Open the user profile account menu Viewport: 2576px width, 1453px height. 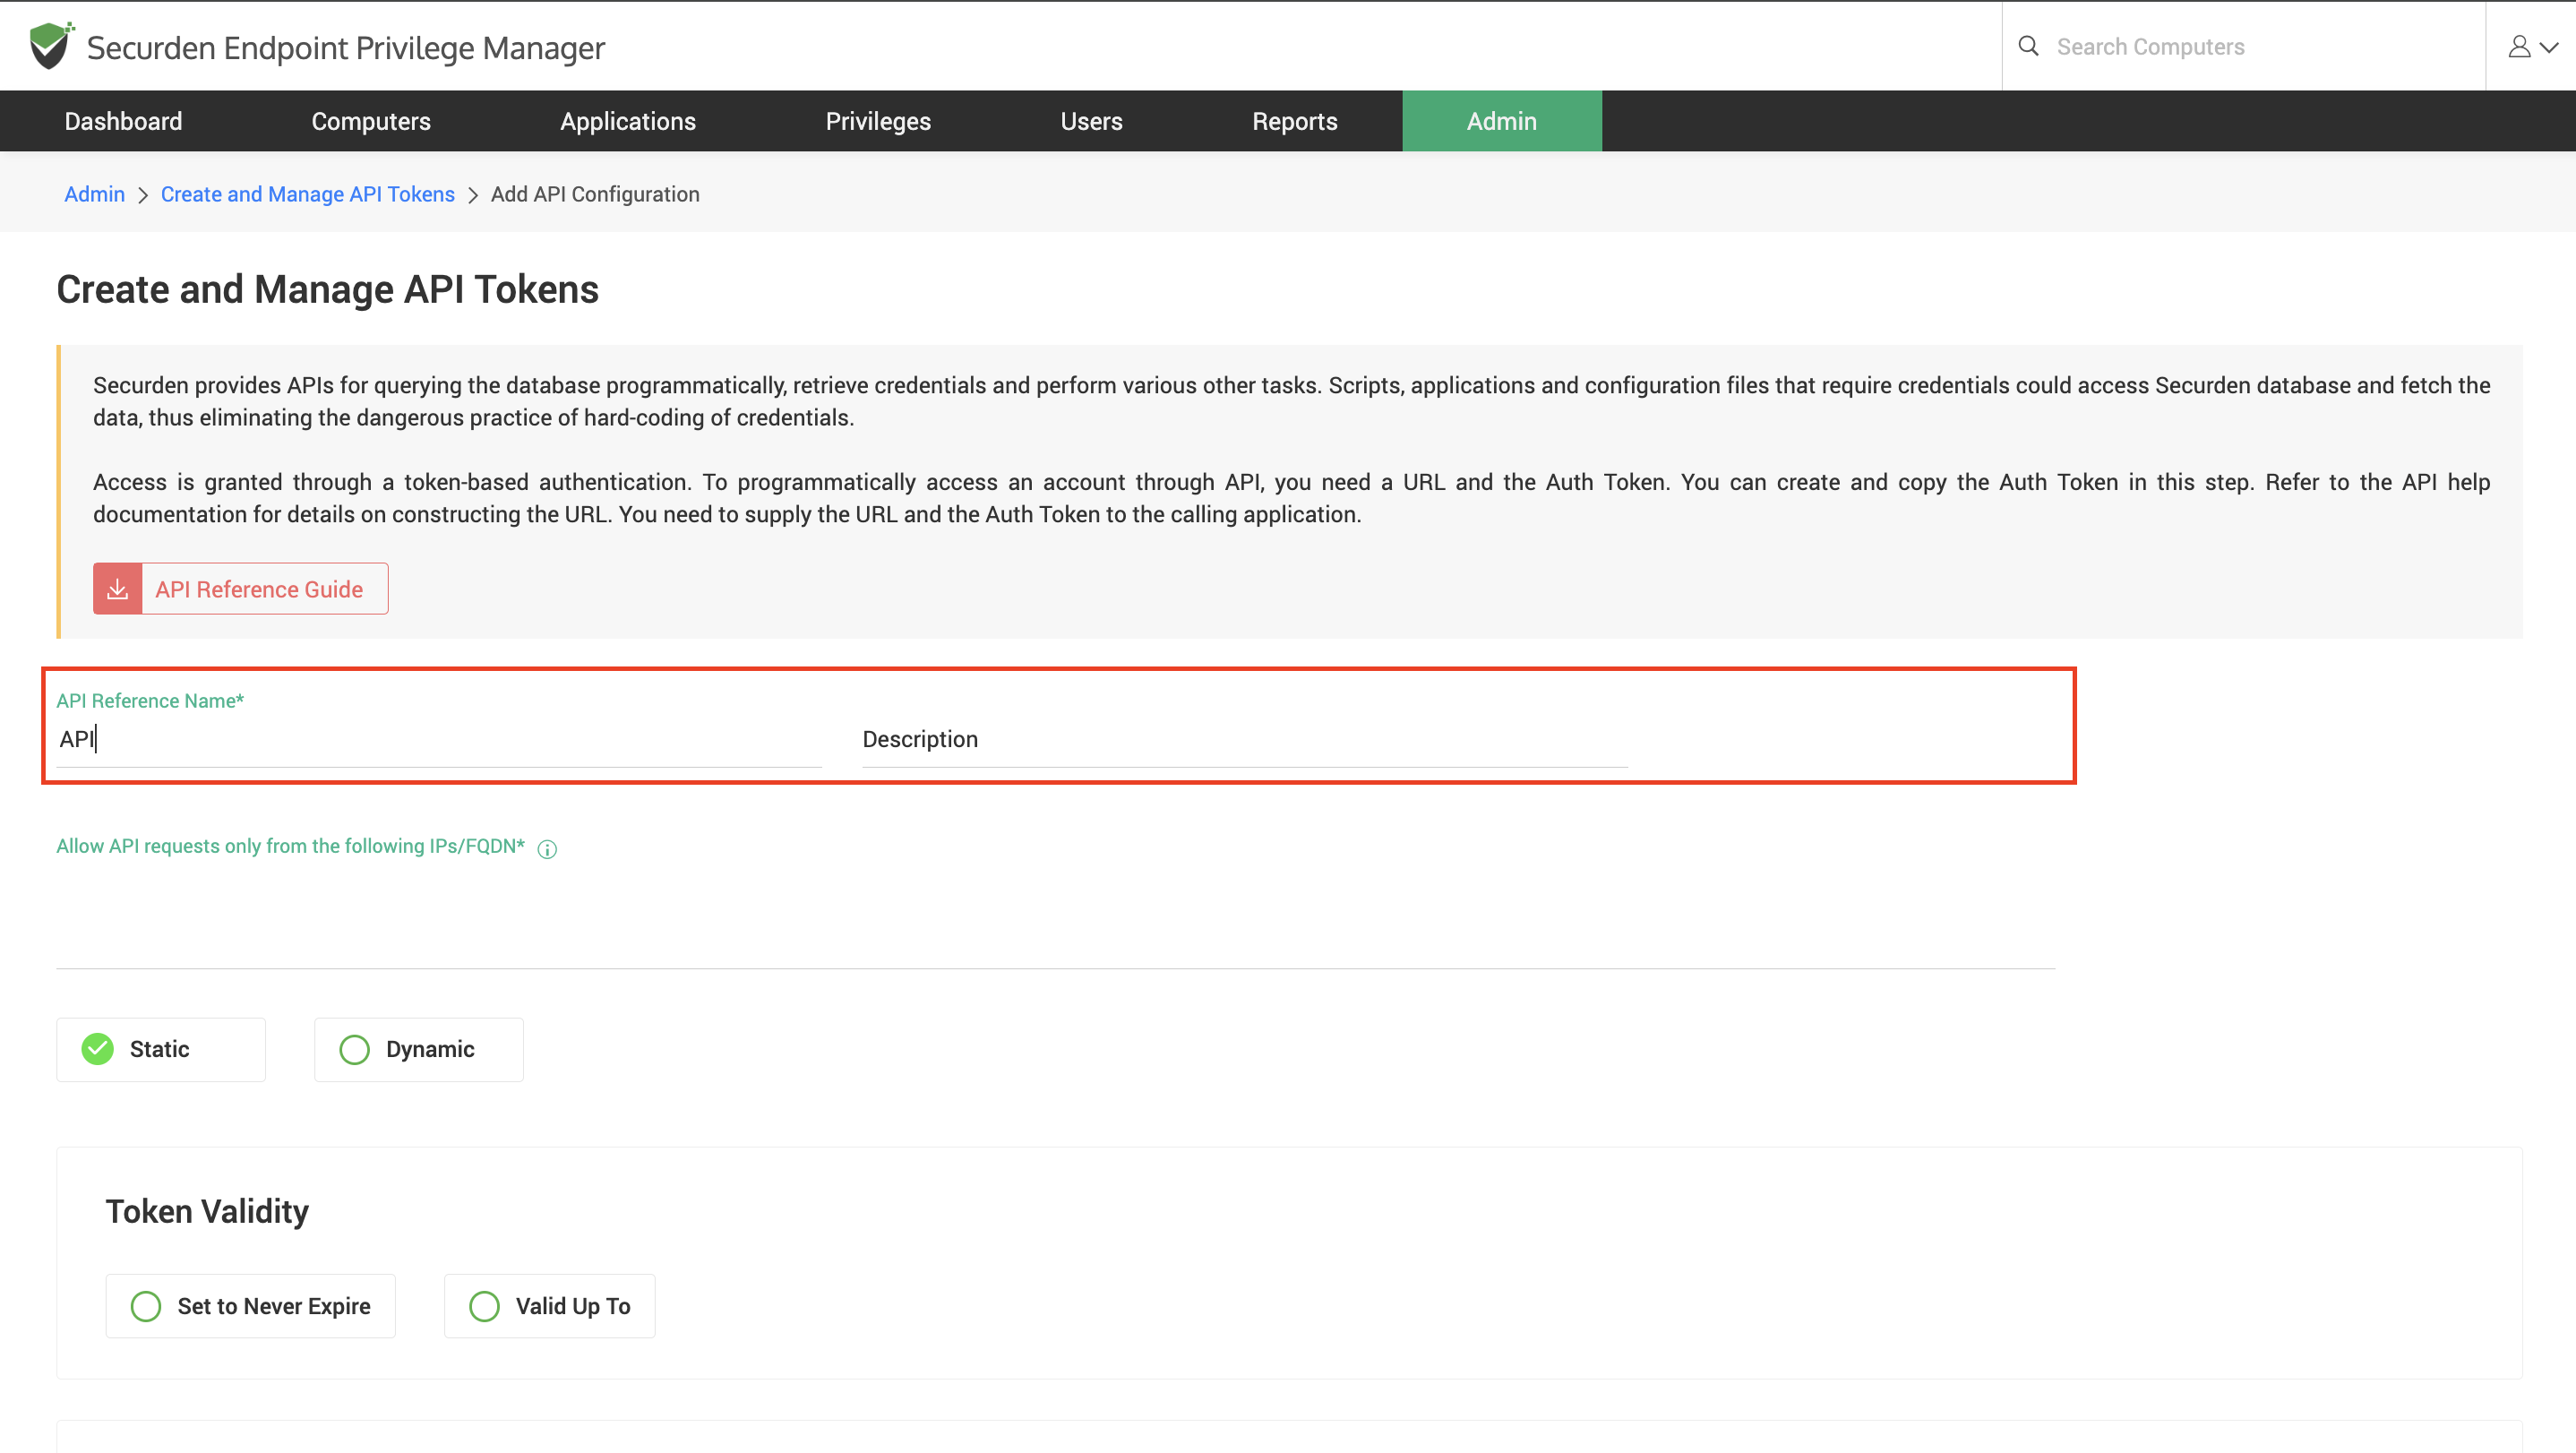[x=2531, y=46]
